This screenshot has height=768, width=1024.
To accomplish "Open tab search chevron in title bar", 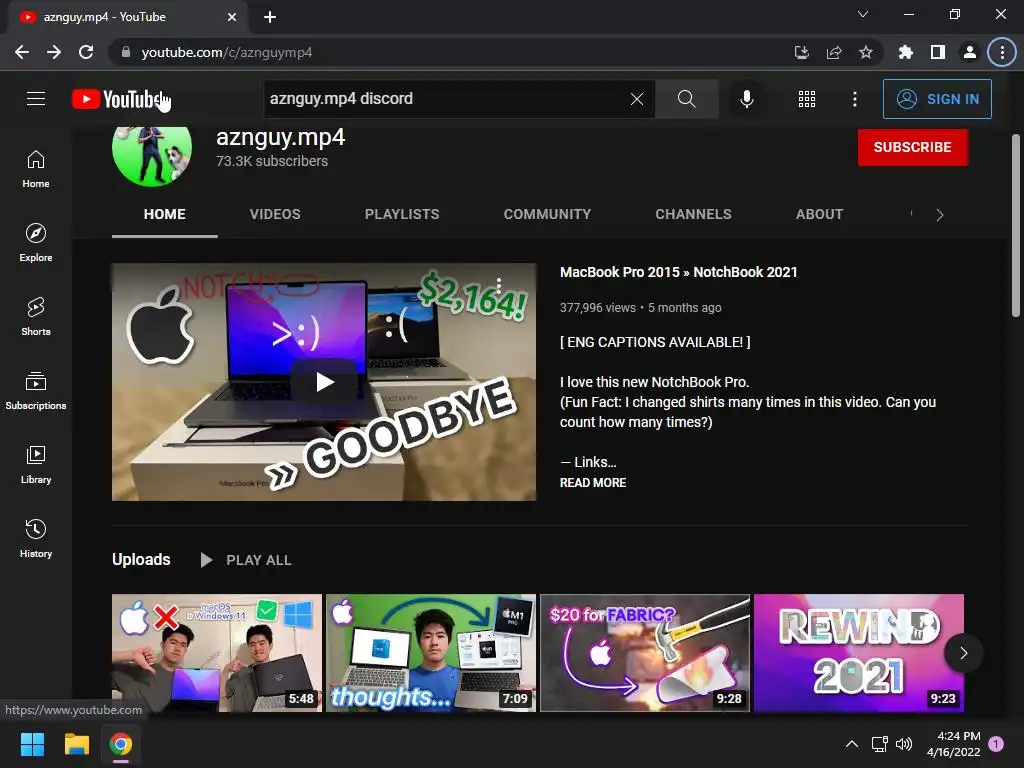I will 863,14.
